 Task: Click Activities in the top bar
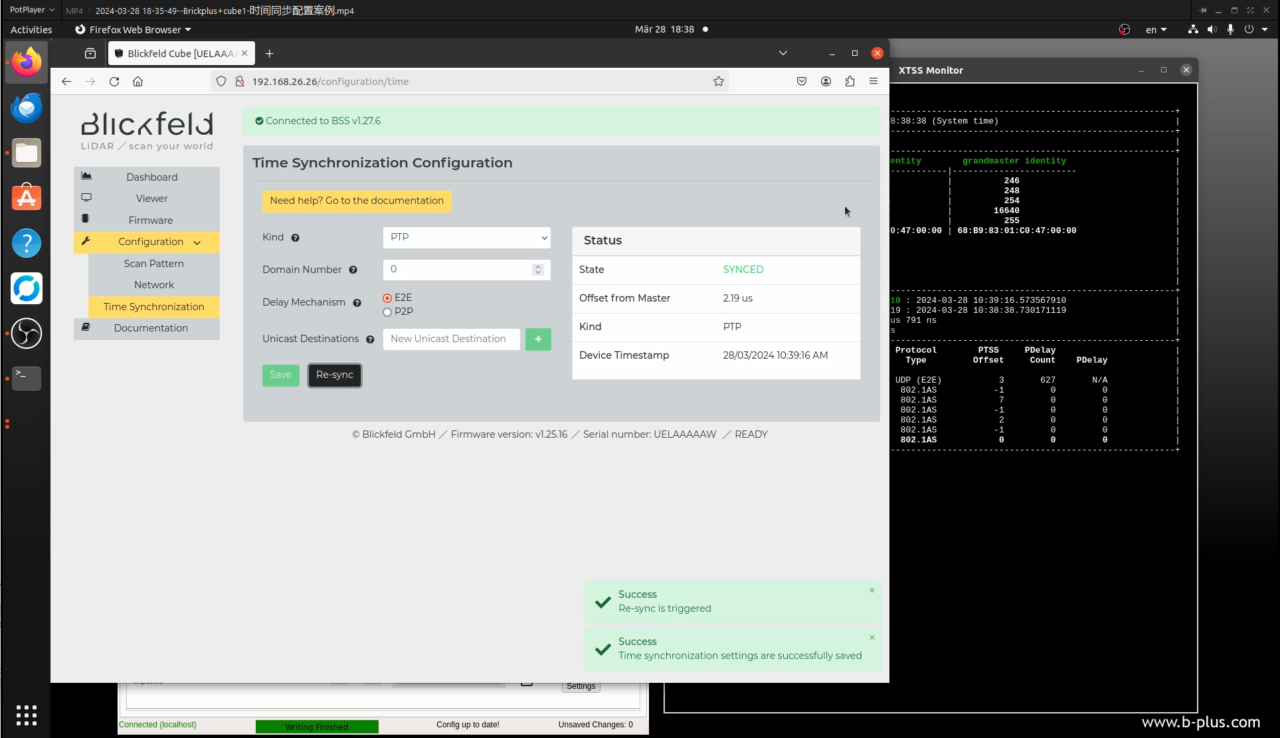point(31,30)
